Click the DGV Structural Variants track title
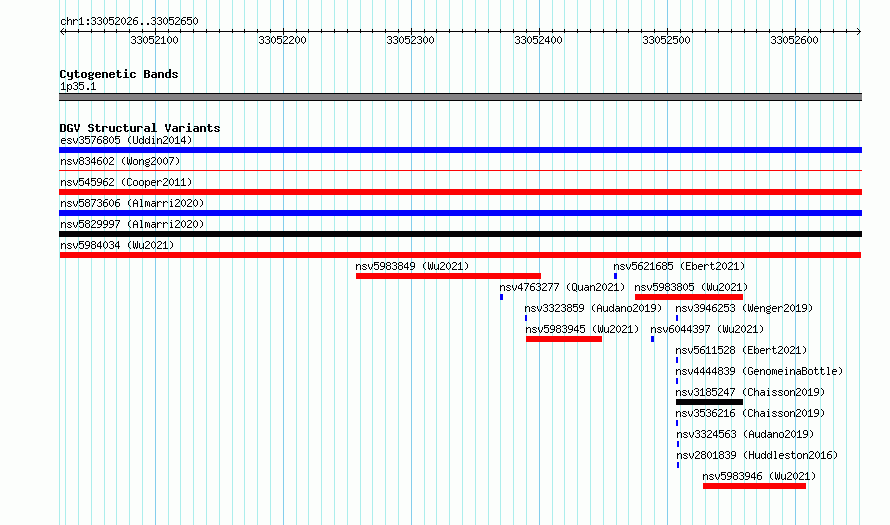Screen dimensions: 890x525 click(x=140, y=128)
